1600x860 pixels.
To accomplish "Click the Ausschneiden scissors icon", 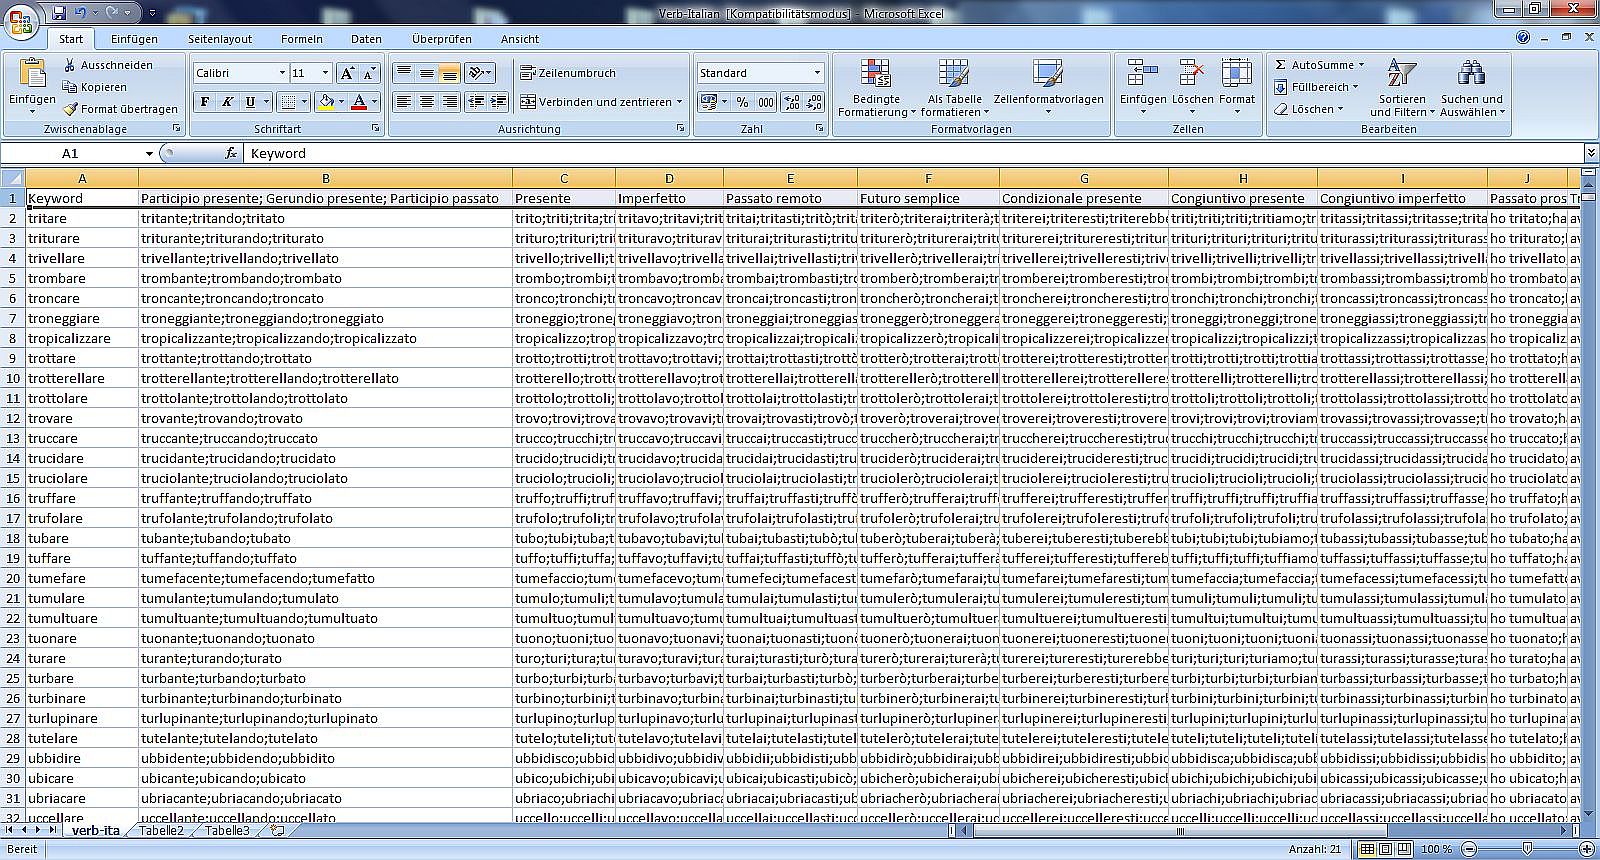I will (70, 65).
